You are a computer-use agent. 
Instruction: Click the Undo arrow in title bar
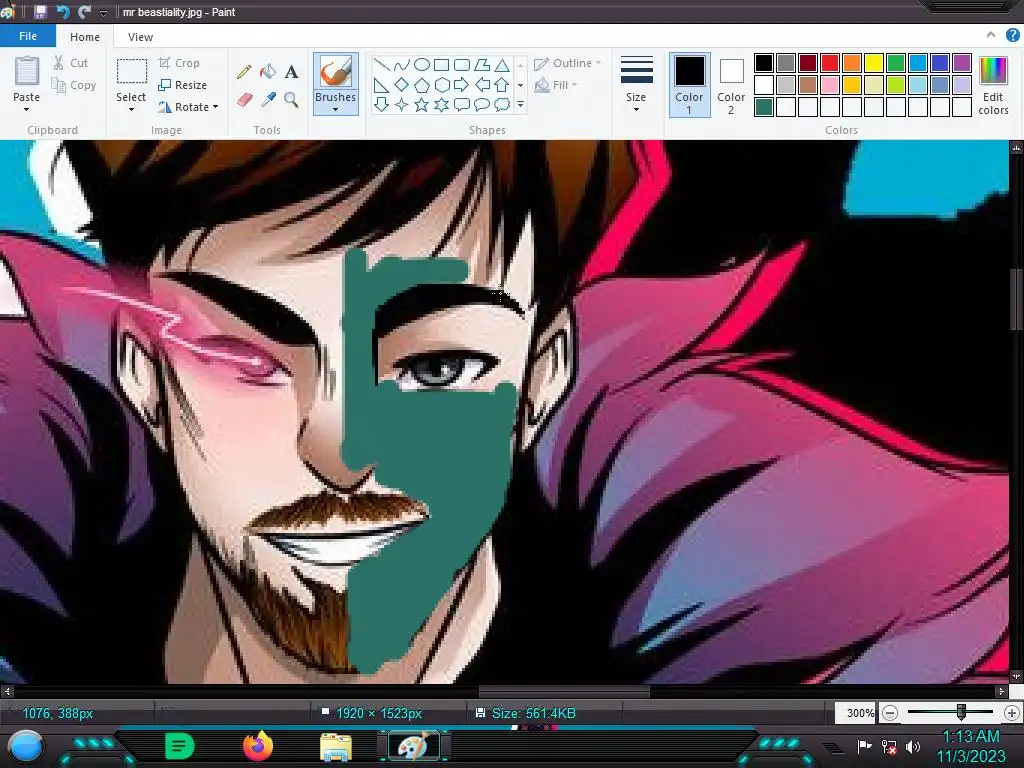(x=63, y=12)
